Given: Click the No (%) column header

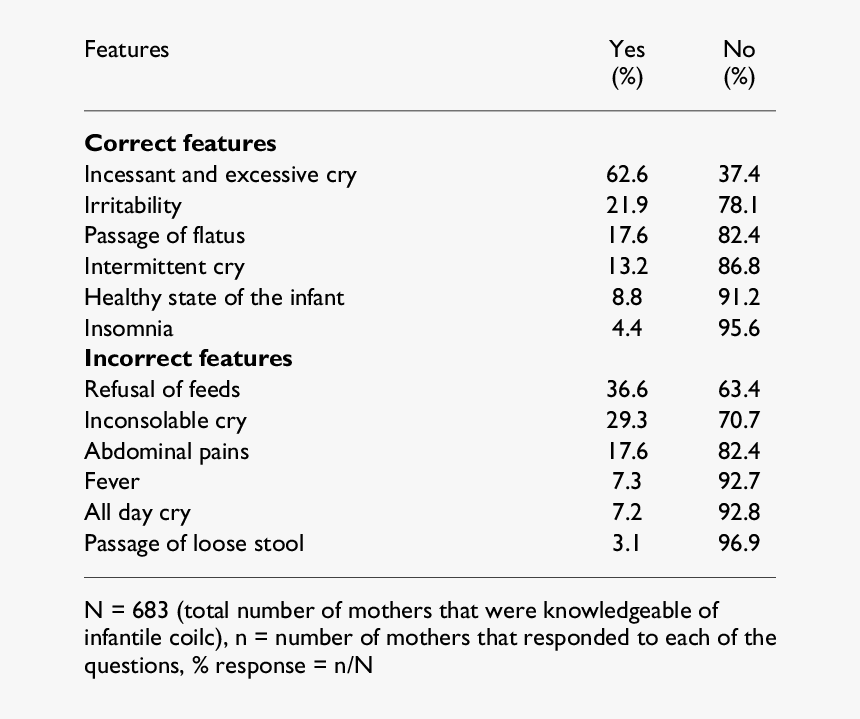Looking at the screenshot, I should 739,63.
